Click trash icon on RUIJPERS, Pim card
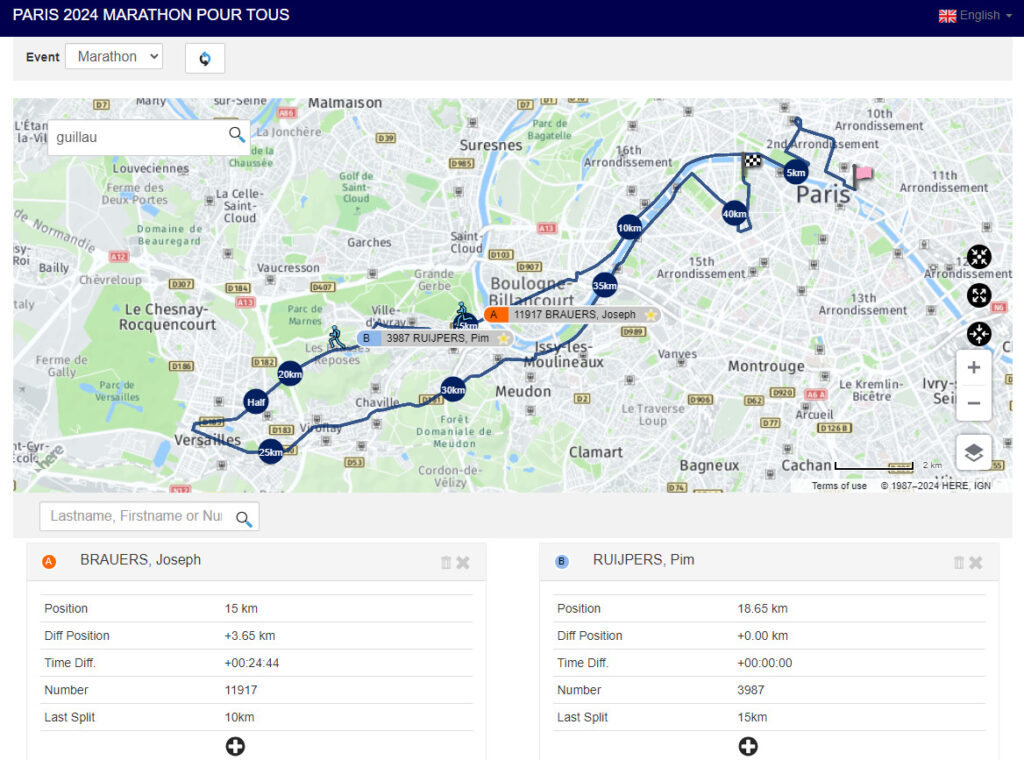The width and height of the screenshot is (1024, 760). point(958,563)
